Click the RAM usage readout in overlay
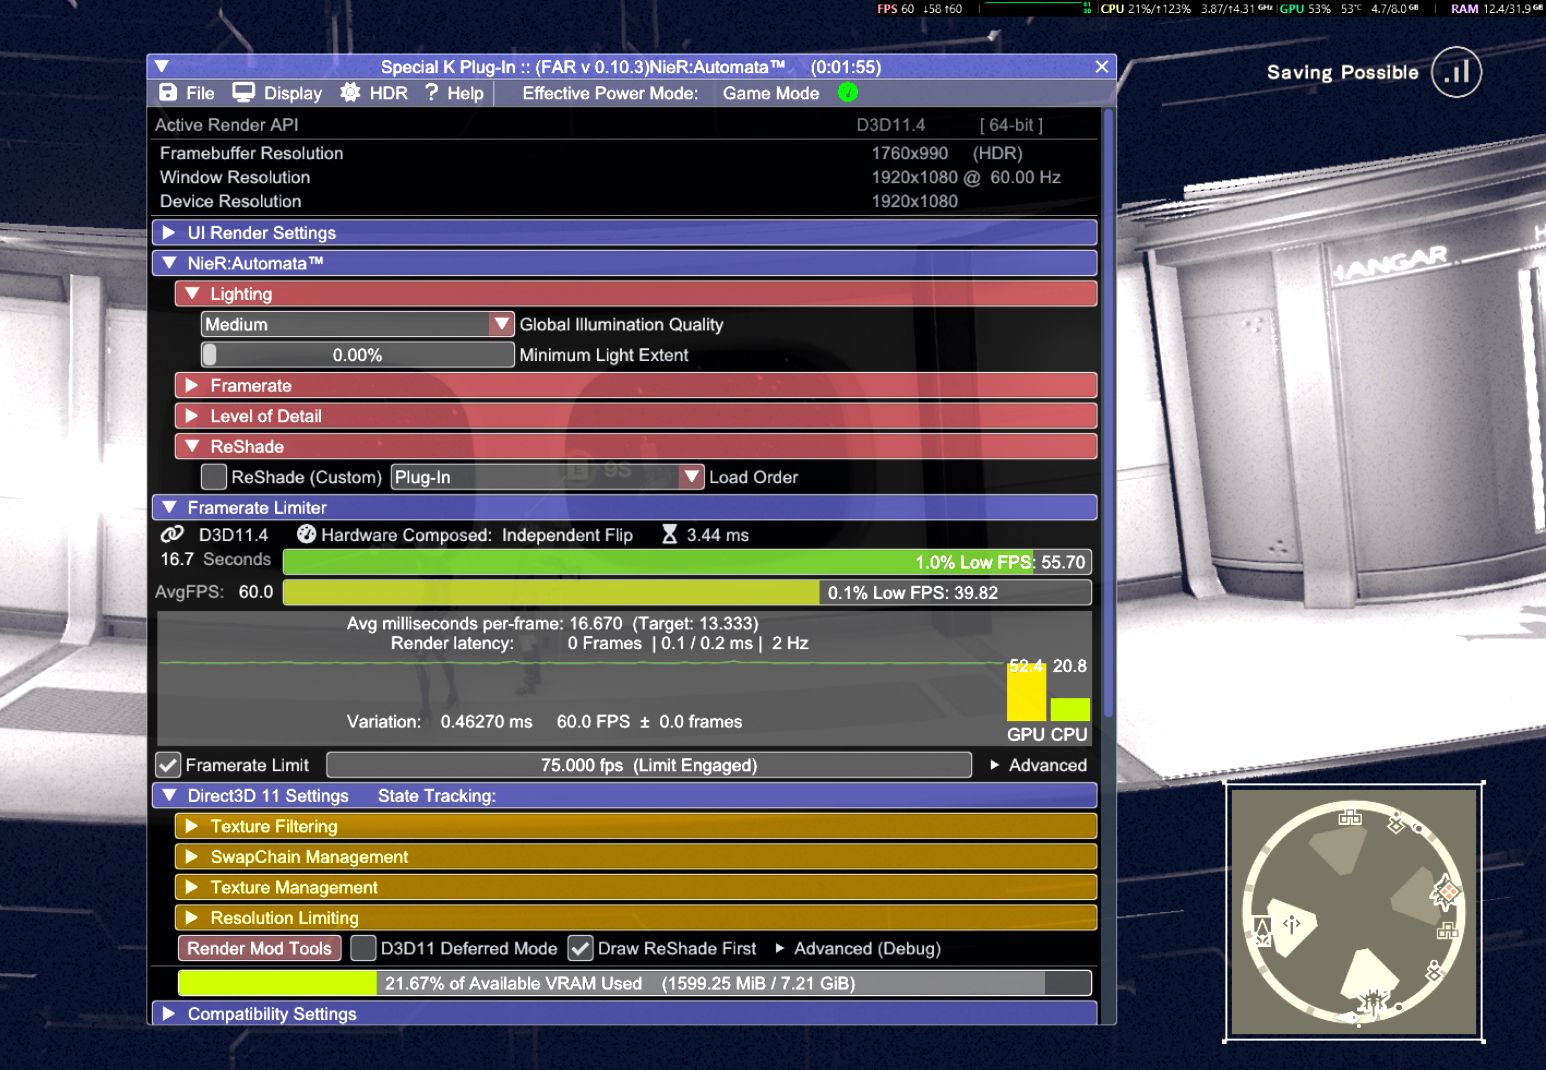The height and width of the screenshot is (1070, 1546). click(x=1496, y=9)
